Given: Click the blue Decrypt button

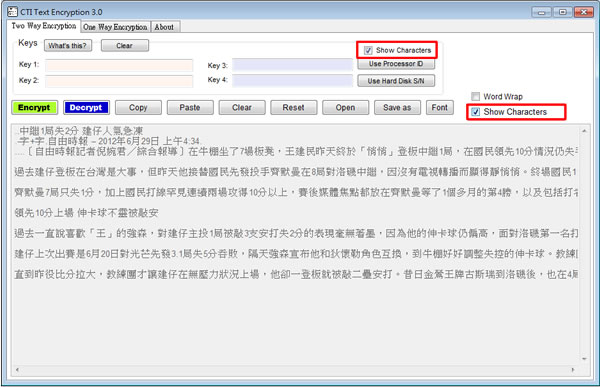Looking at the screenshot, I should pos(86,108).
